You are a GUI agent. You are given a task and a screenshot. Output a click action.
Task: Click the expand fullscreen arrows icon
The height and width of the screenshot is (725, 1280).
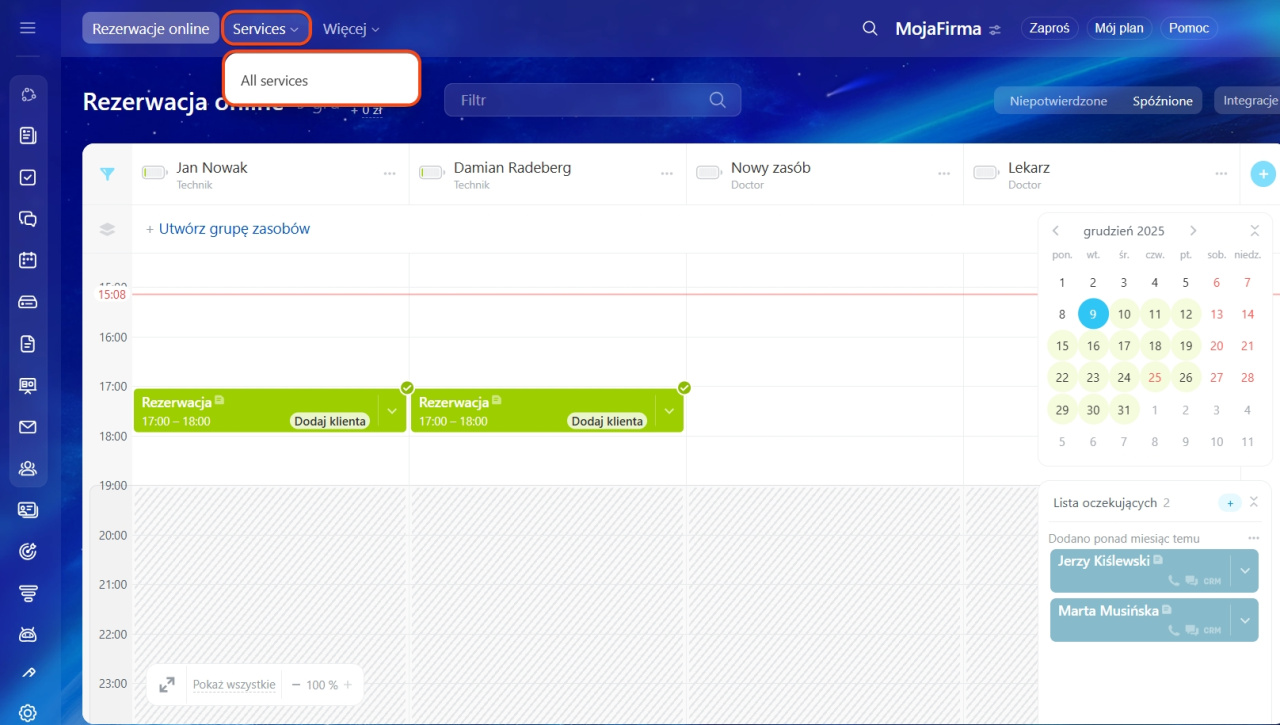pos(167,685)
